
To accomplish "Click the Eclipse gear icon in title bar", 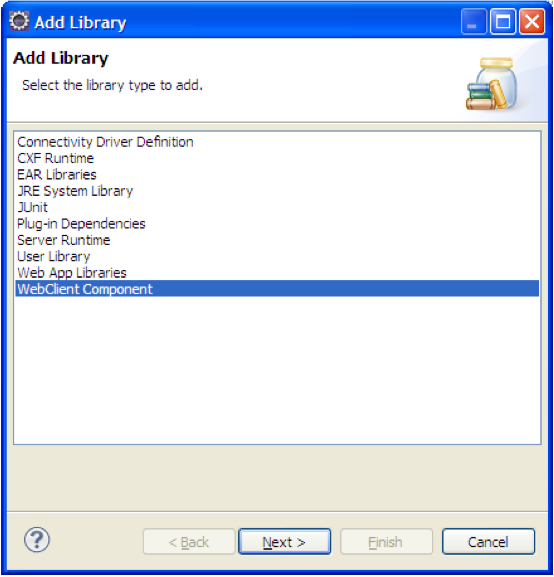I will [x=19, y=21].
